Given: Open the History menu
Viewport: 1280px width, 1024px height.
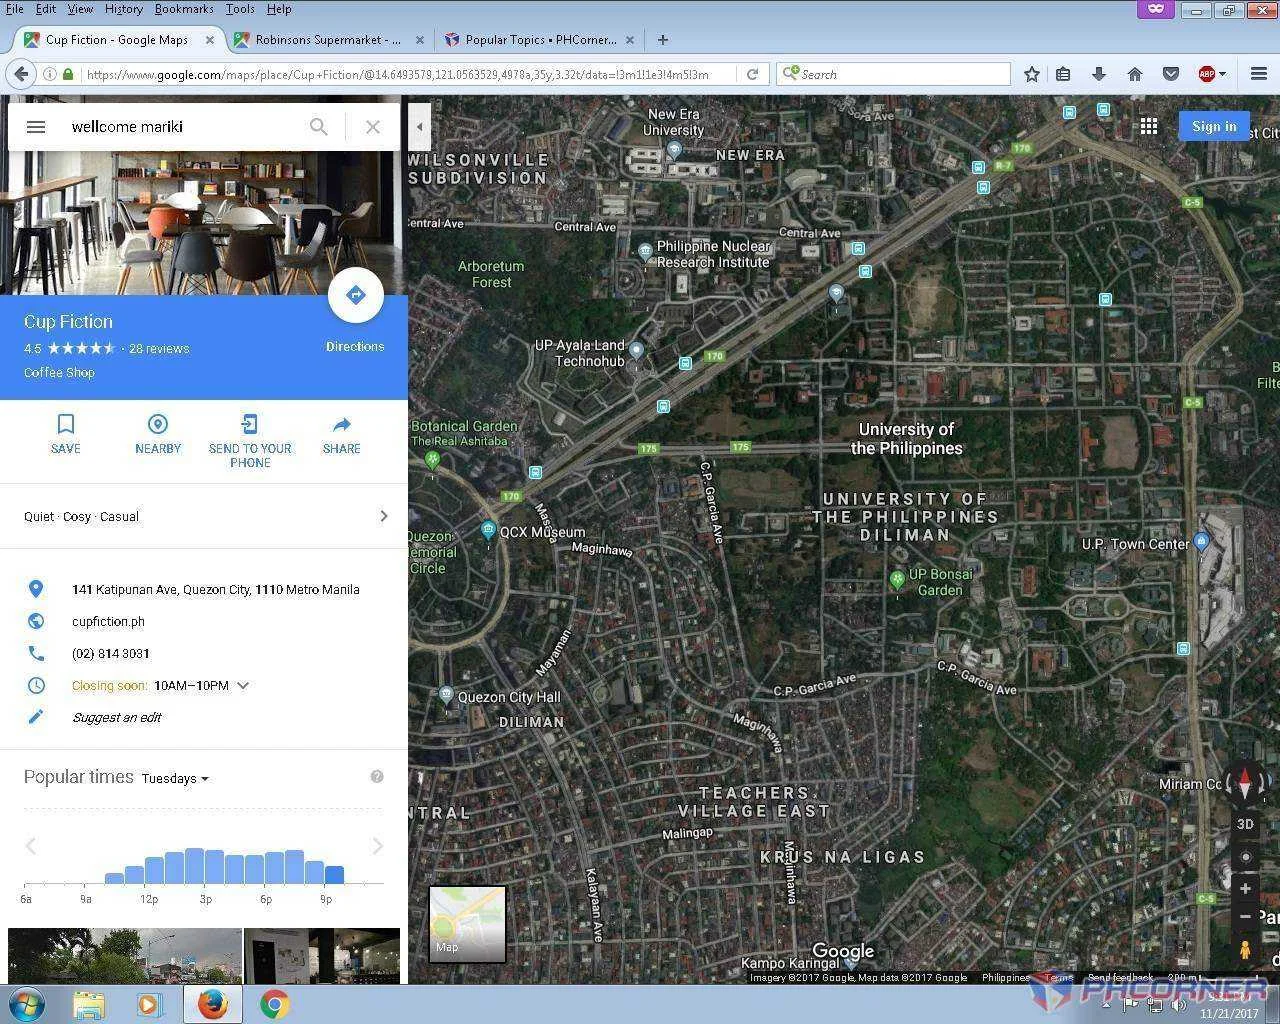Looking at the screenshot, I should pyautogui.click(x=123, y=9).
